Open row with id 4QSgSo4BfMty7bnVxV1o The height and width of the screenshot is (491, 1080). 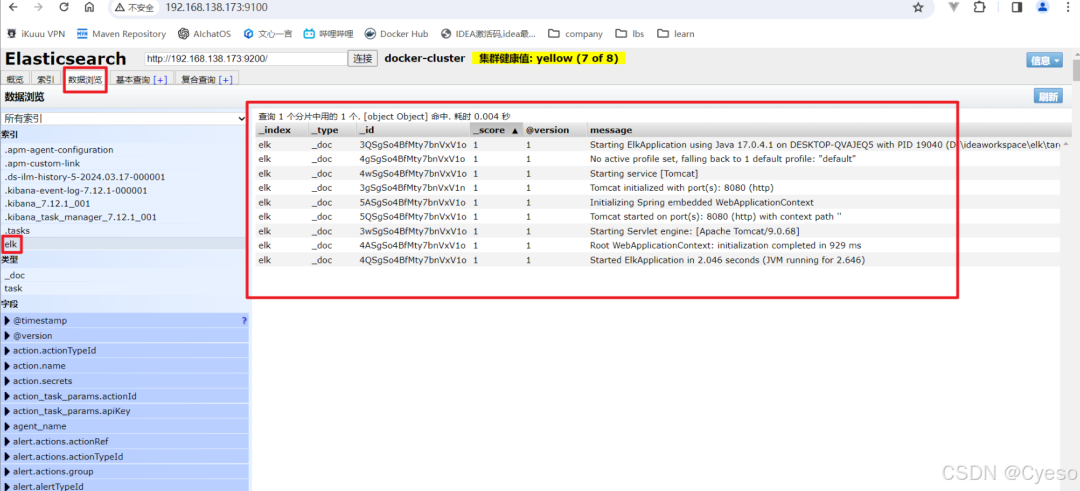660,260
